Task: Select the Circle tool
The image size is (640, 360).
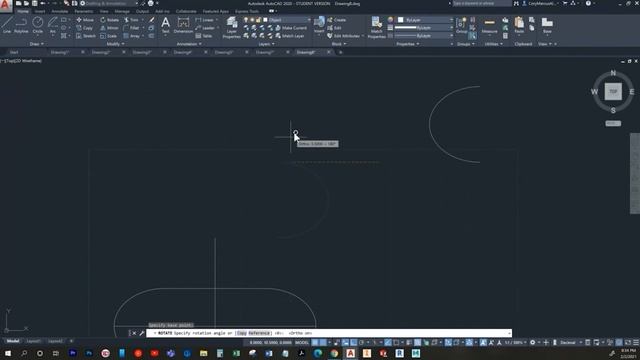Action: [38, 25]
